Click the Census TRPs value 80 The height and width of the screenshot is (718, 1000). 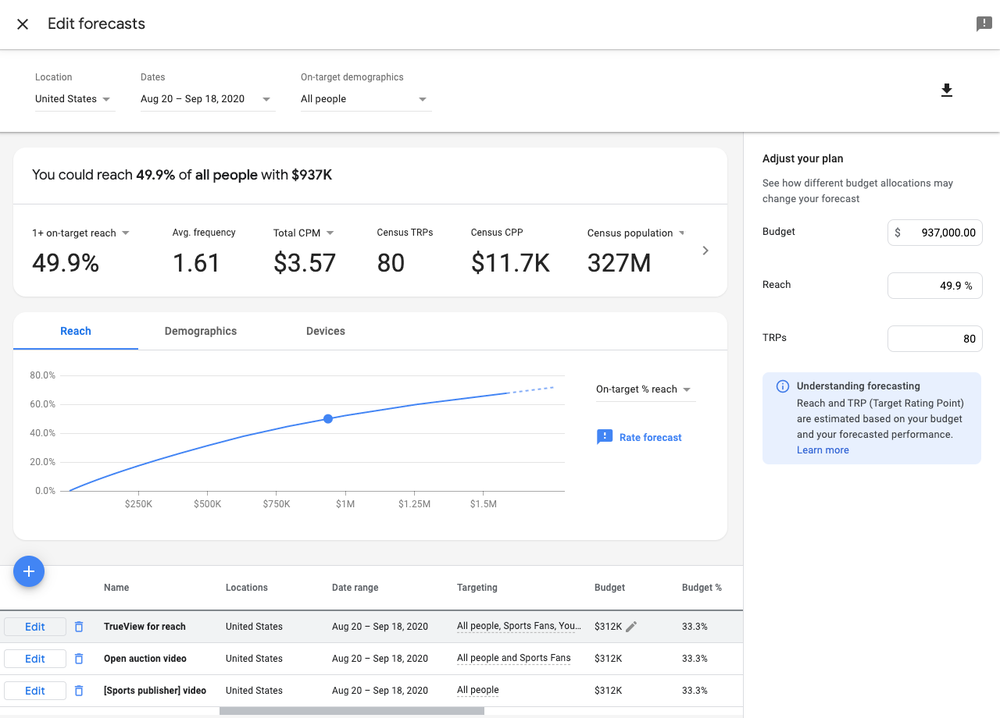(391, 263)
